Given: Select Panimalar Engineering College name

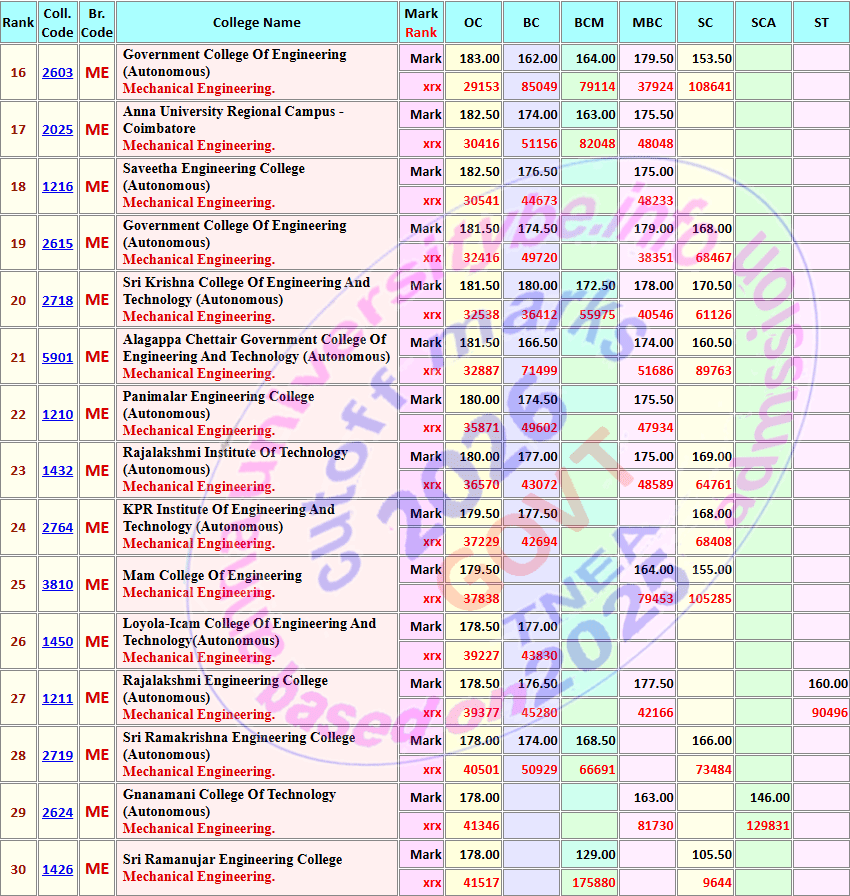Looking at the screenshot, I should click(x=219, y=405).
